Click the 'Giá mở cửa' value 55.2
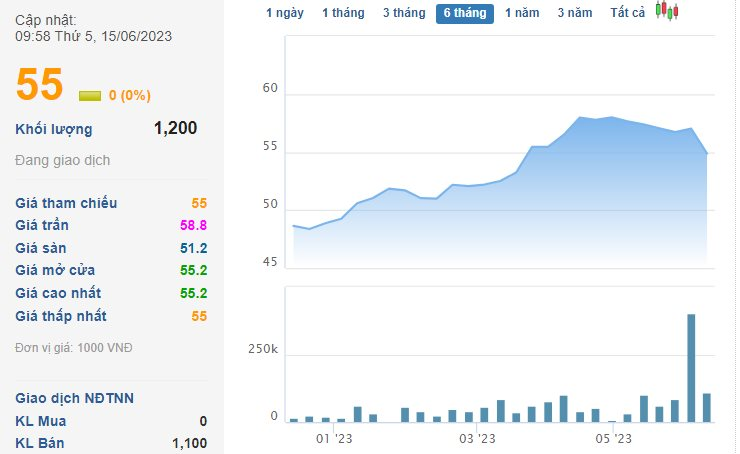This screenshot has height=454, width=740. pyautogui.click(x=193, y=270)
